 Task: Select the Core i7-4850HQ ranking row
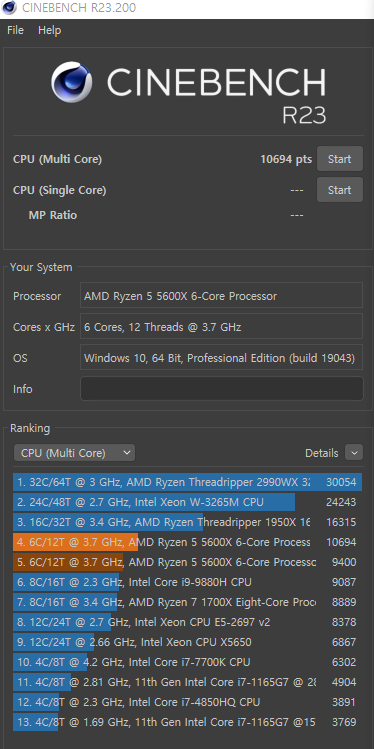click(187, 702)
